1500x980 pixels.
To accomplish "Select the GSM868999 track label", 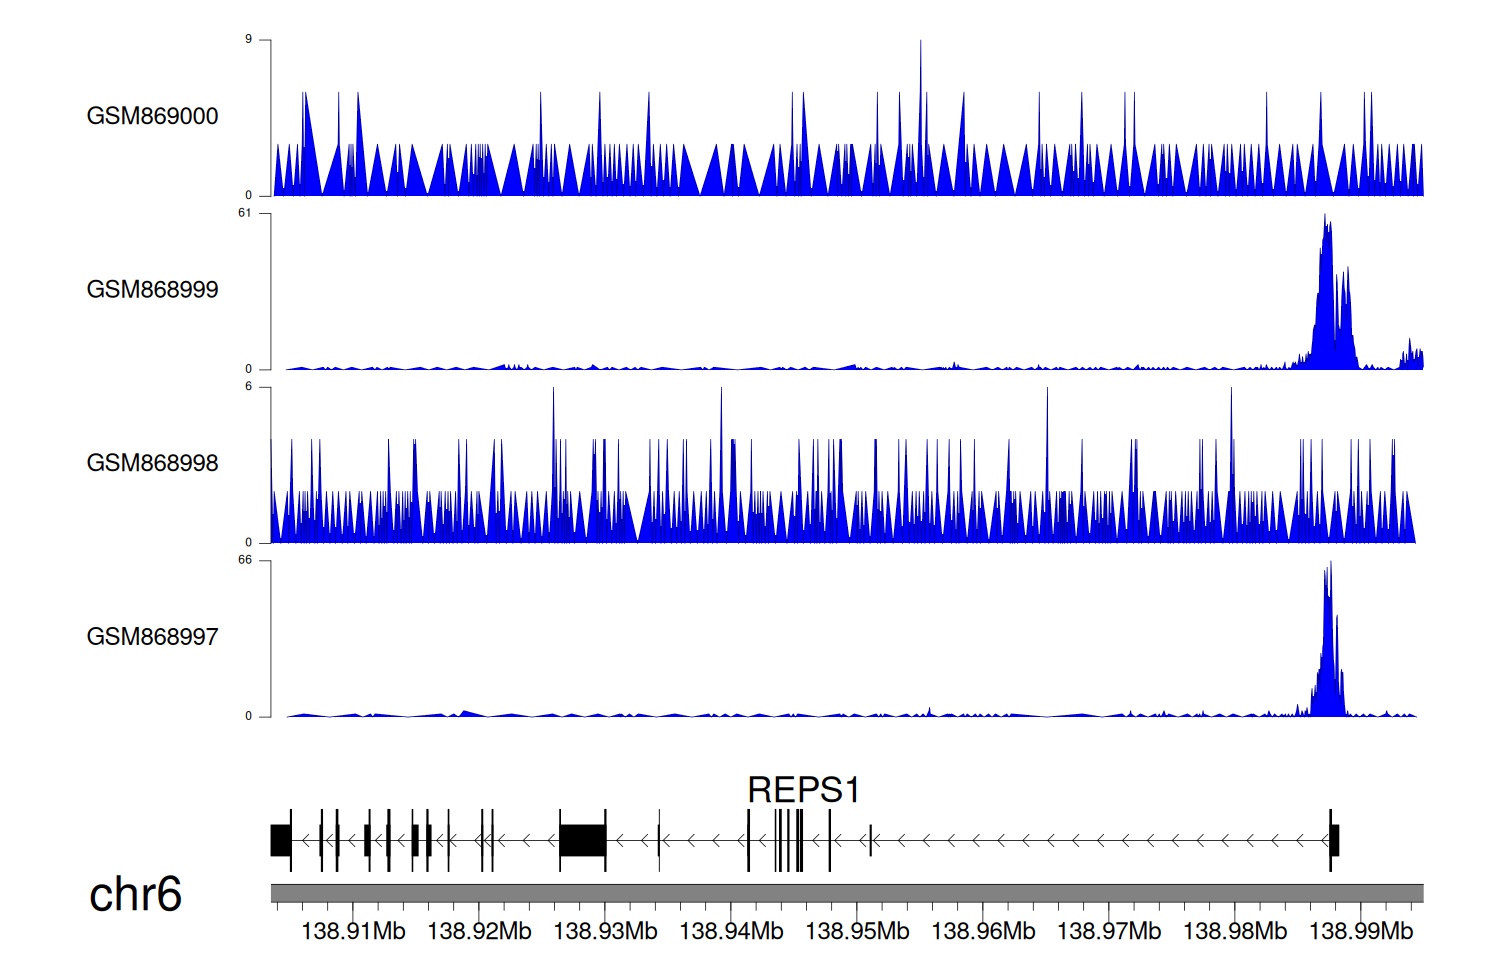I will click(x=152, y=289).
